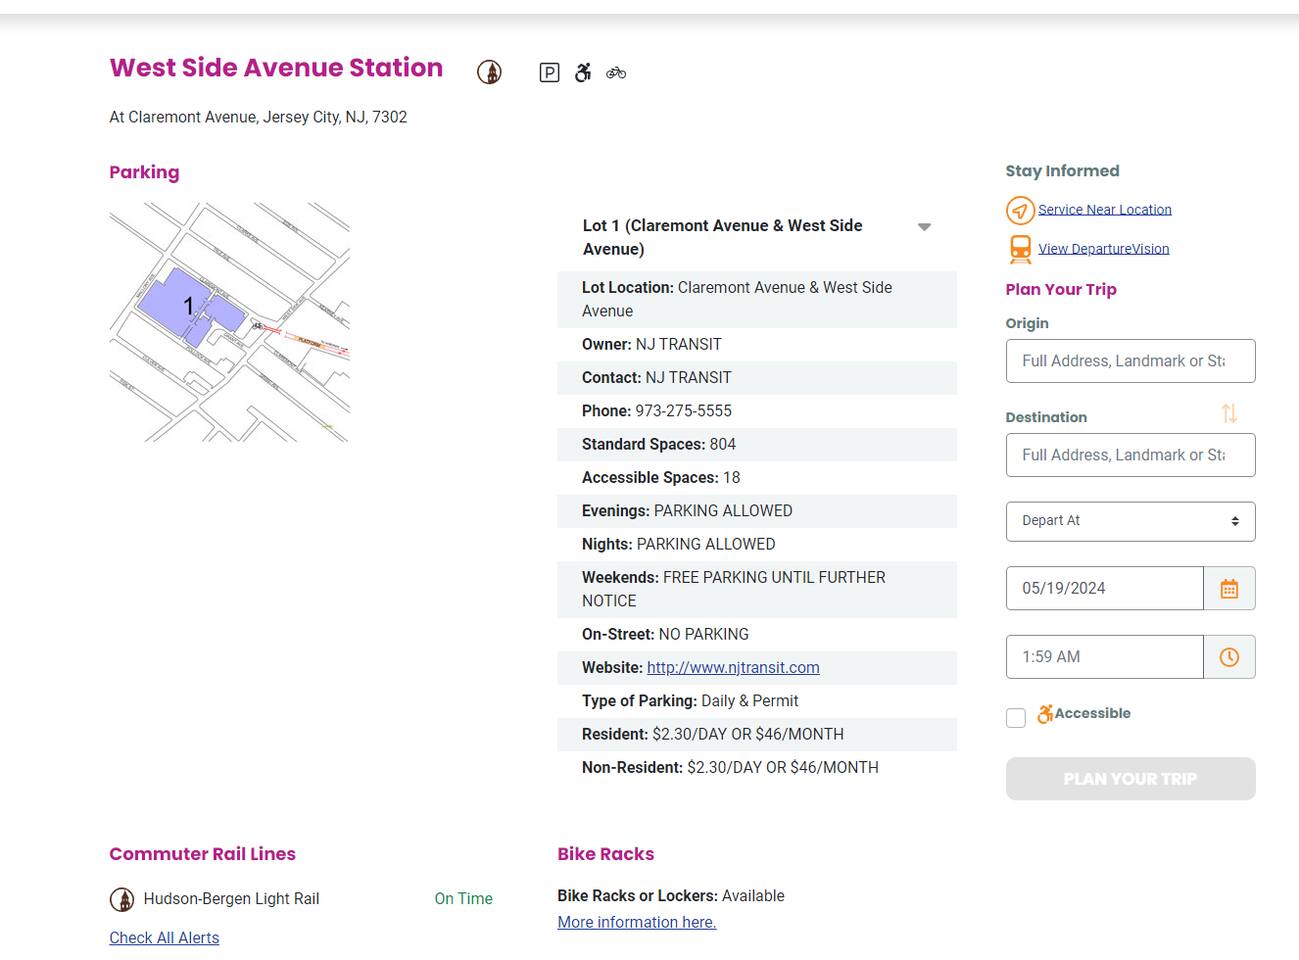Open the Depart At dropdown
Screen dimensions: 1299x960
click(x=1130, y=521)
